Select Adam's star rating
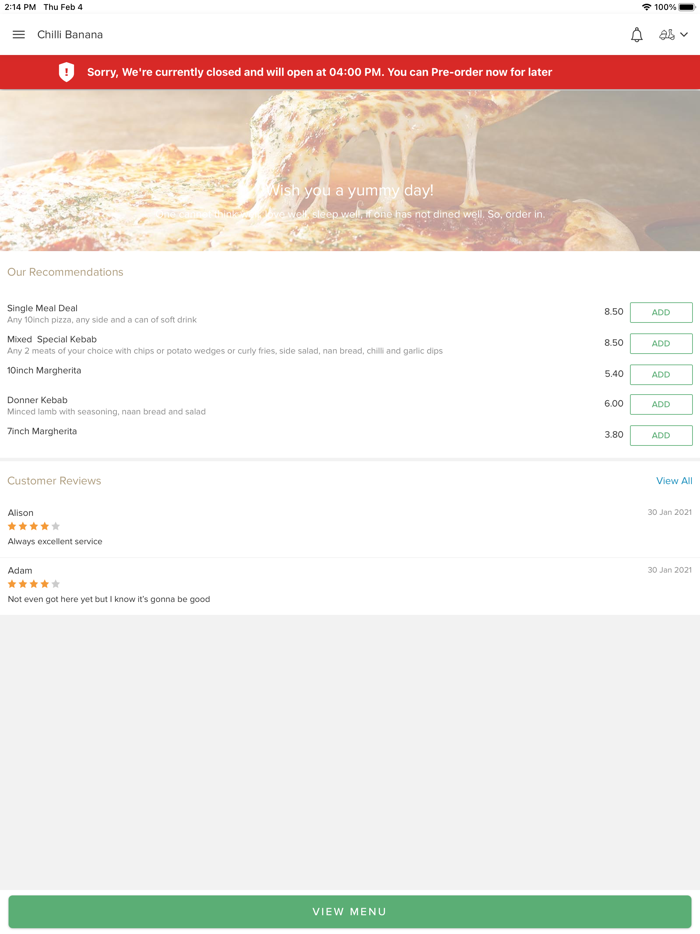The image size is (700, 934). click(34, 584)
